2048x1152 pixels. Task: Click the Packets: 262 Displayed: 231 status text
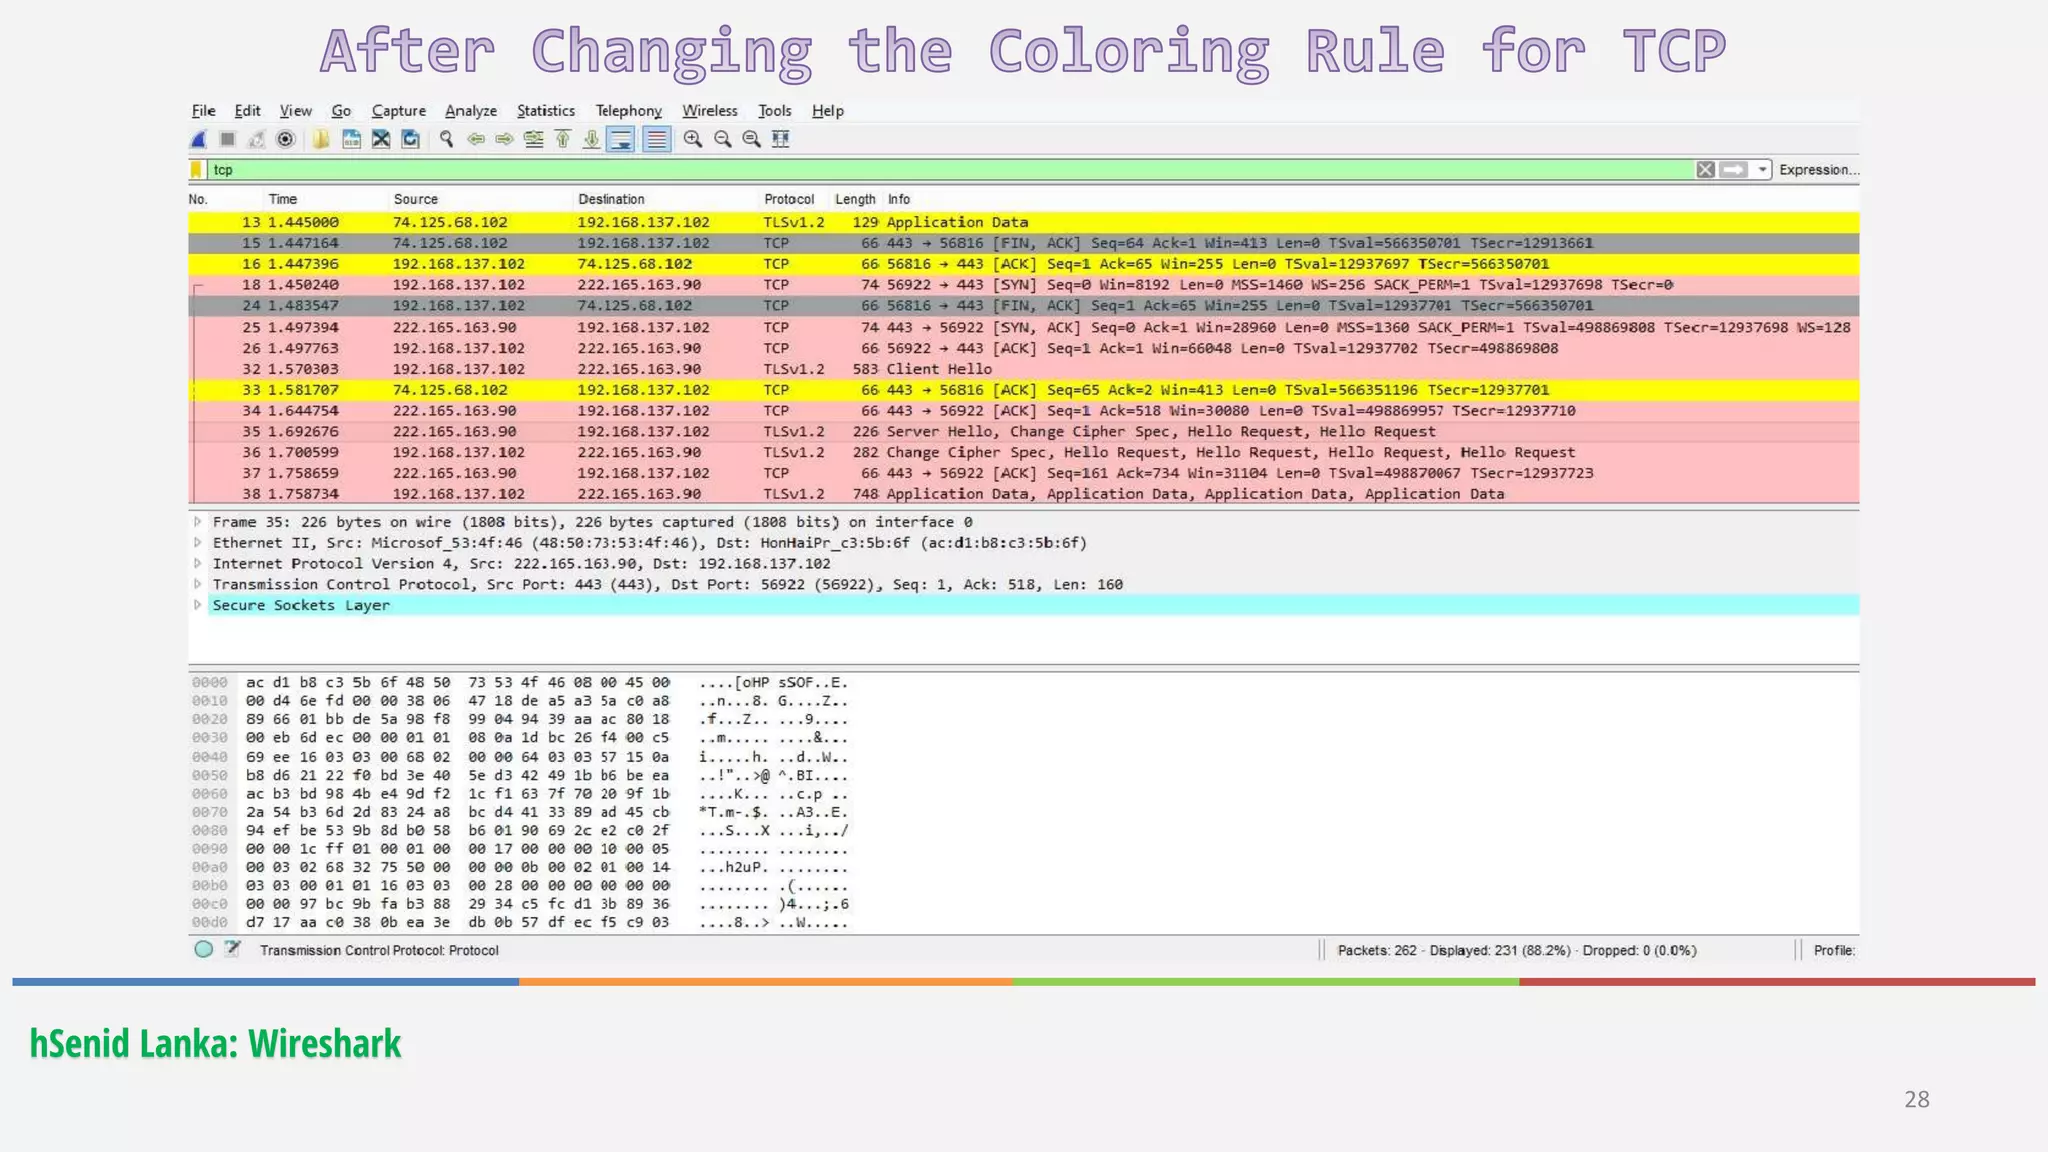[x=1517, y=951]
